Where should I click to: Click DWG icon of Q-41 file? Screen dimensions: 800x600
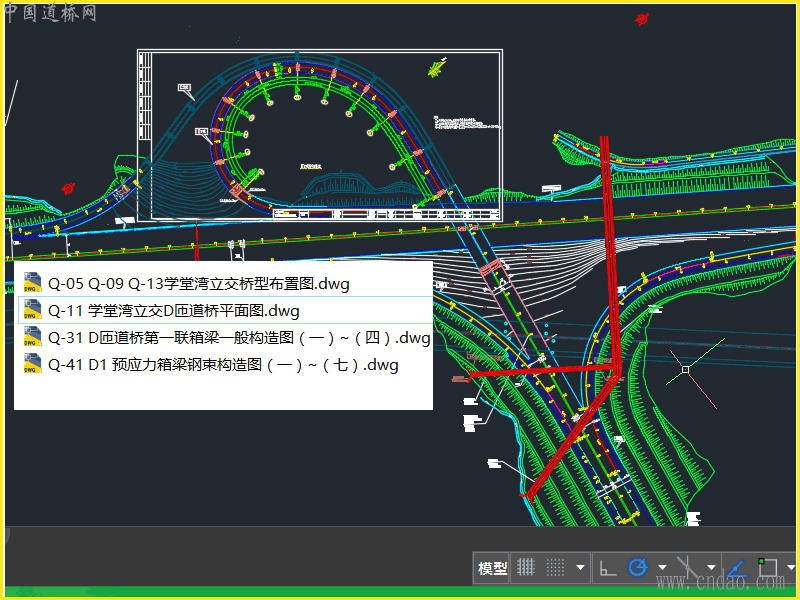click(x=32, y=364)
